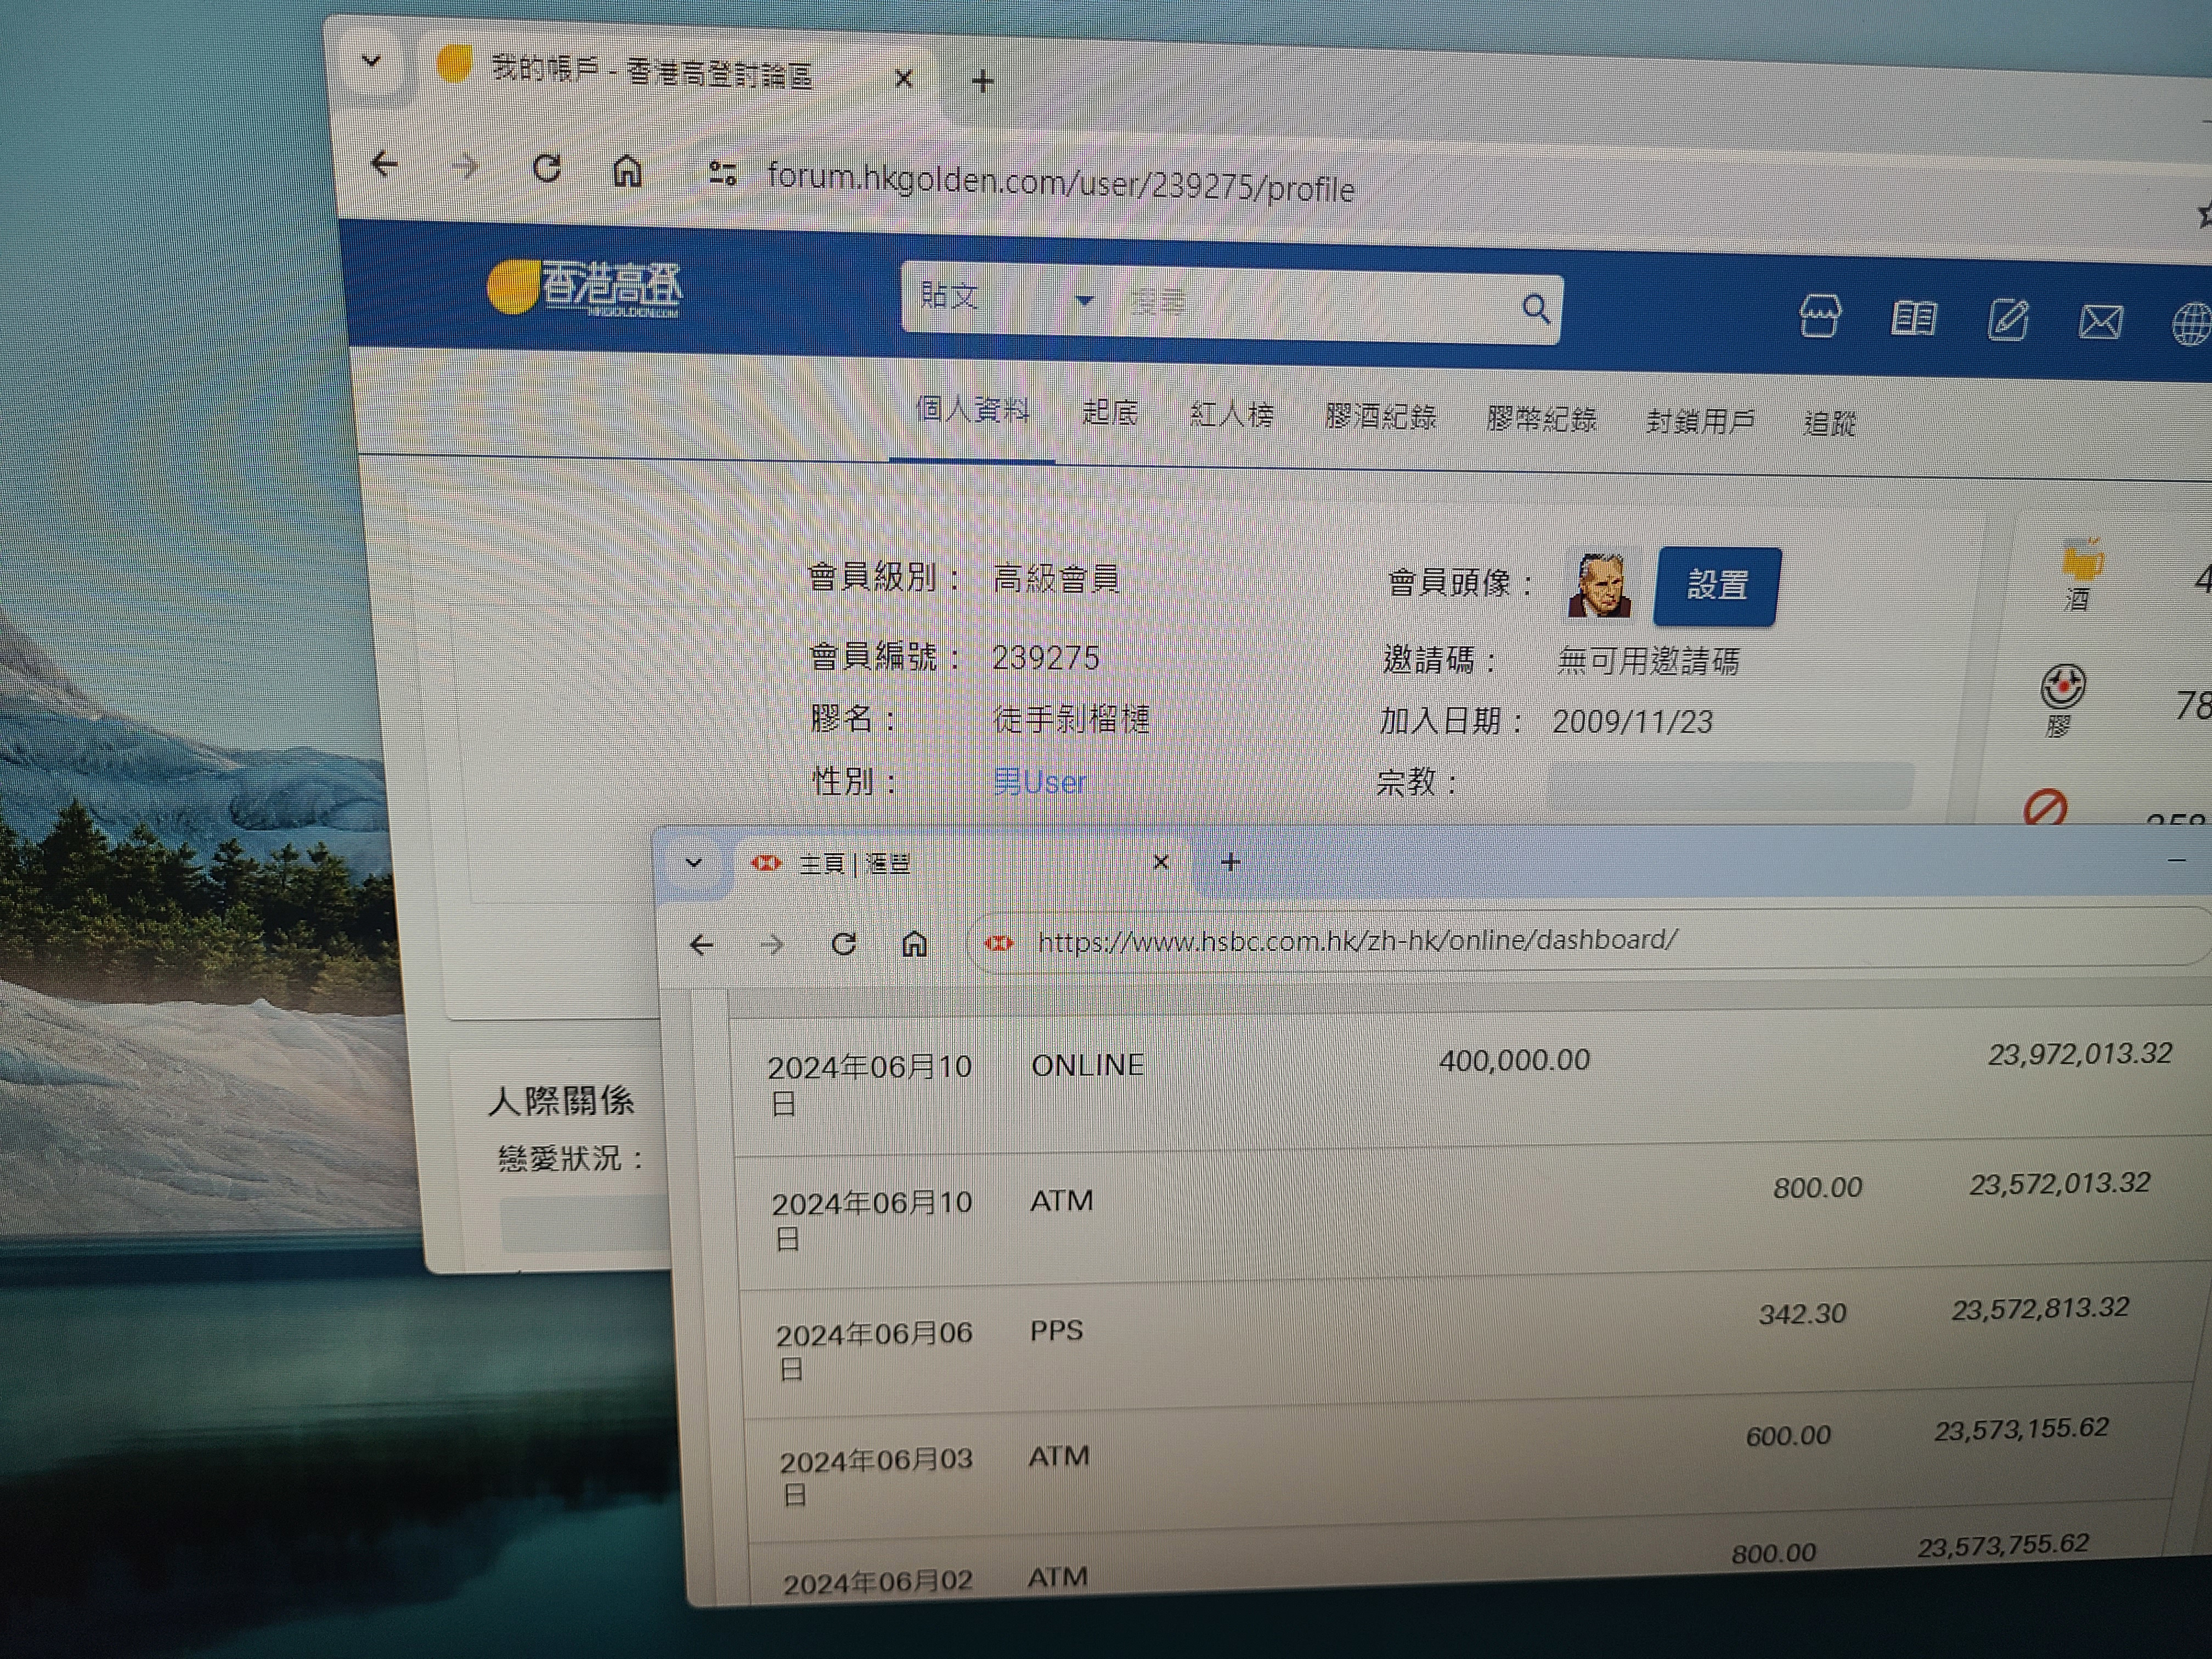Viewport: 2212px width, 1659px height.
Task: Open the 貼文 search type dropdown
Action: point(1007,298)
